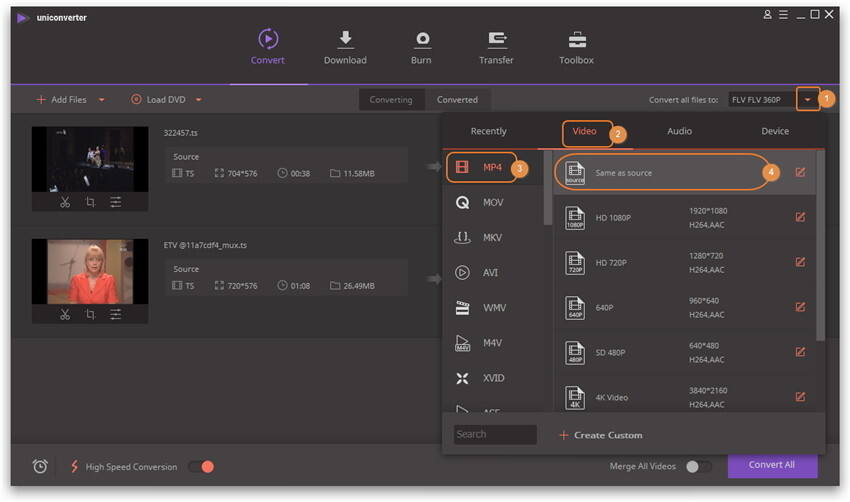Click the crop icon for 322457.ts
Image resolution: width=850 pixels, height=502 pixels.
click(x=91, y=202)
